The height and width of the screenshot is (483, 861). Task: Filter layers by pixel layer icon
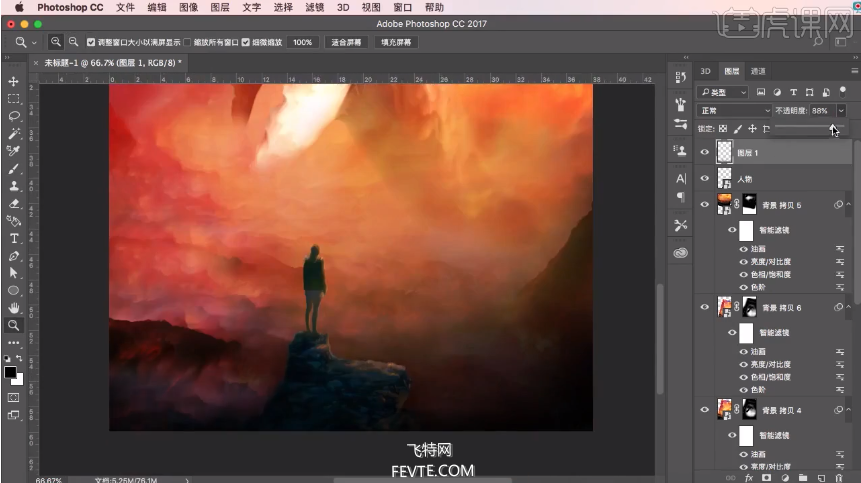pyautogui.click(x=761, y=92)
